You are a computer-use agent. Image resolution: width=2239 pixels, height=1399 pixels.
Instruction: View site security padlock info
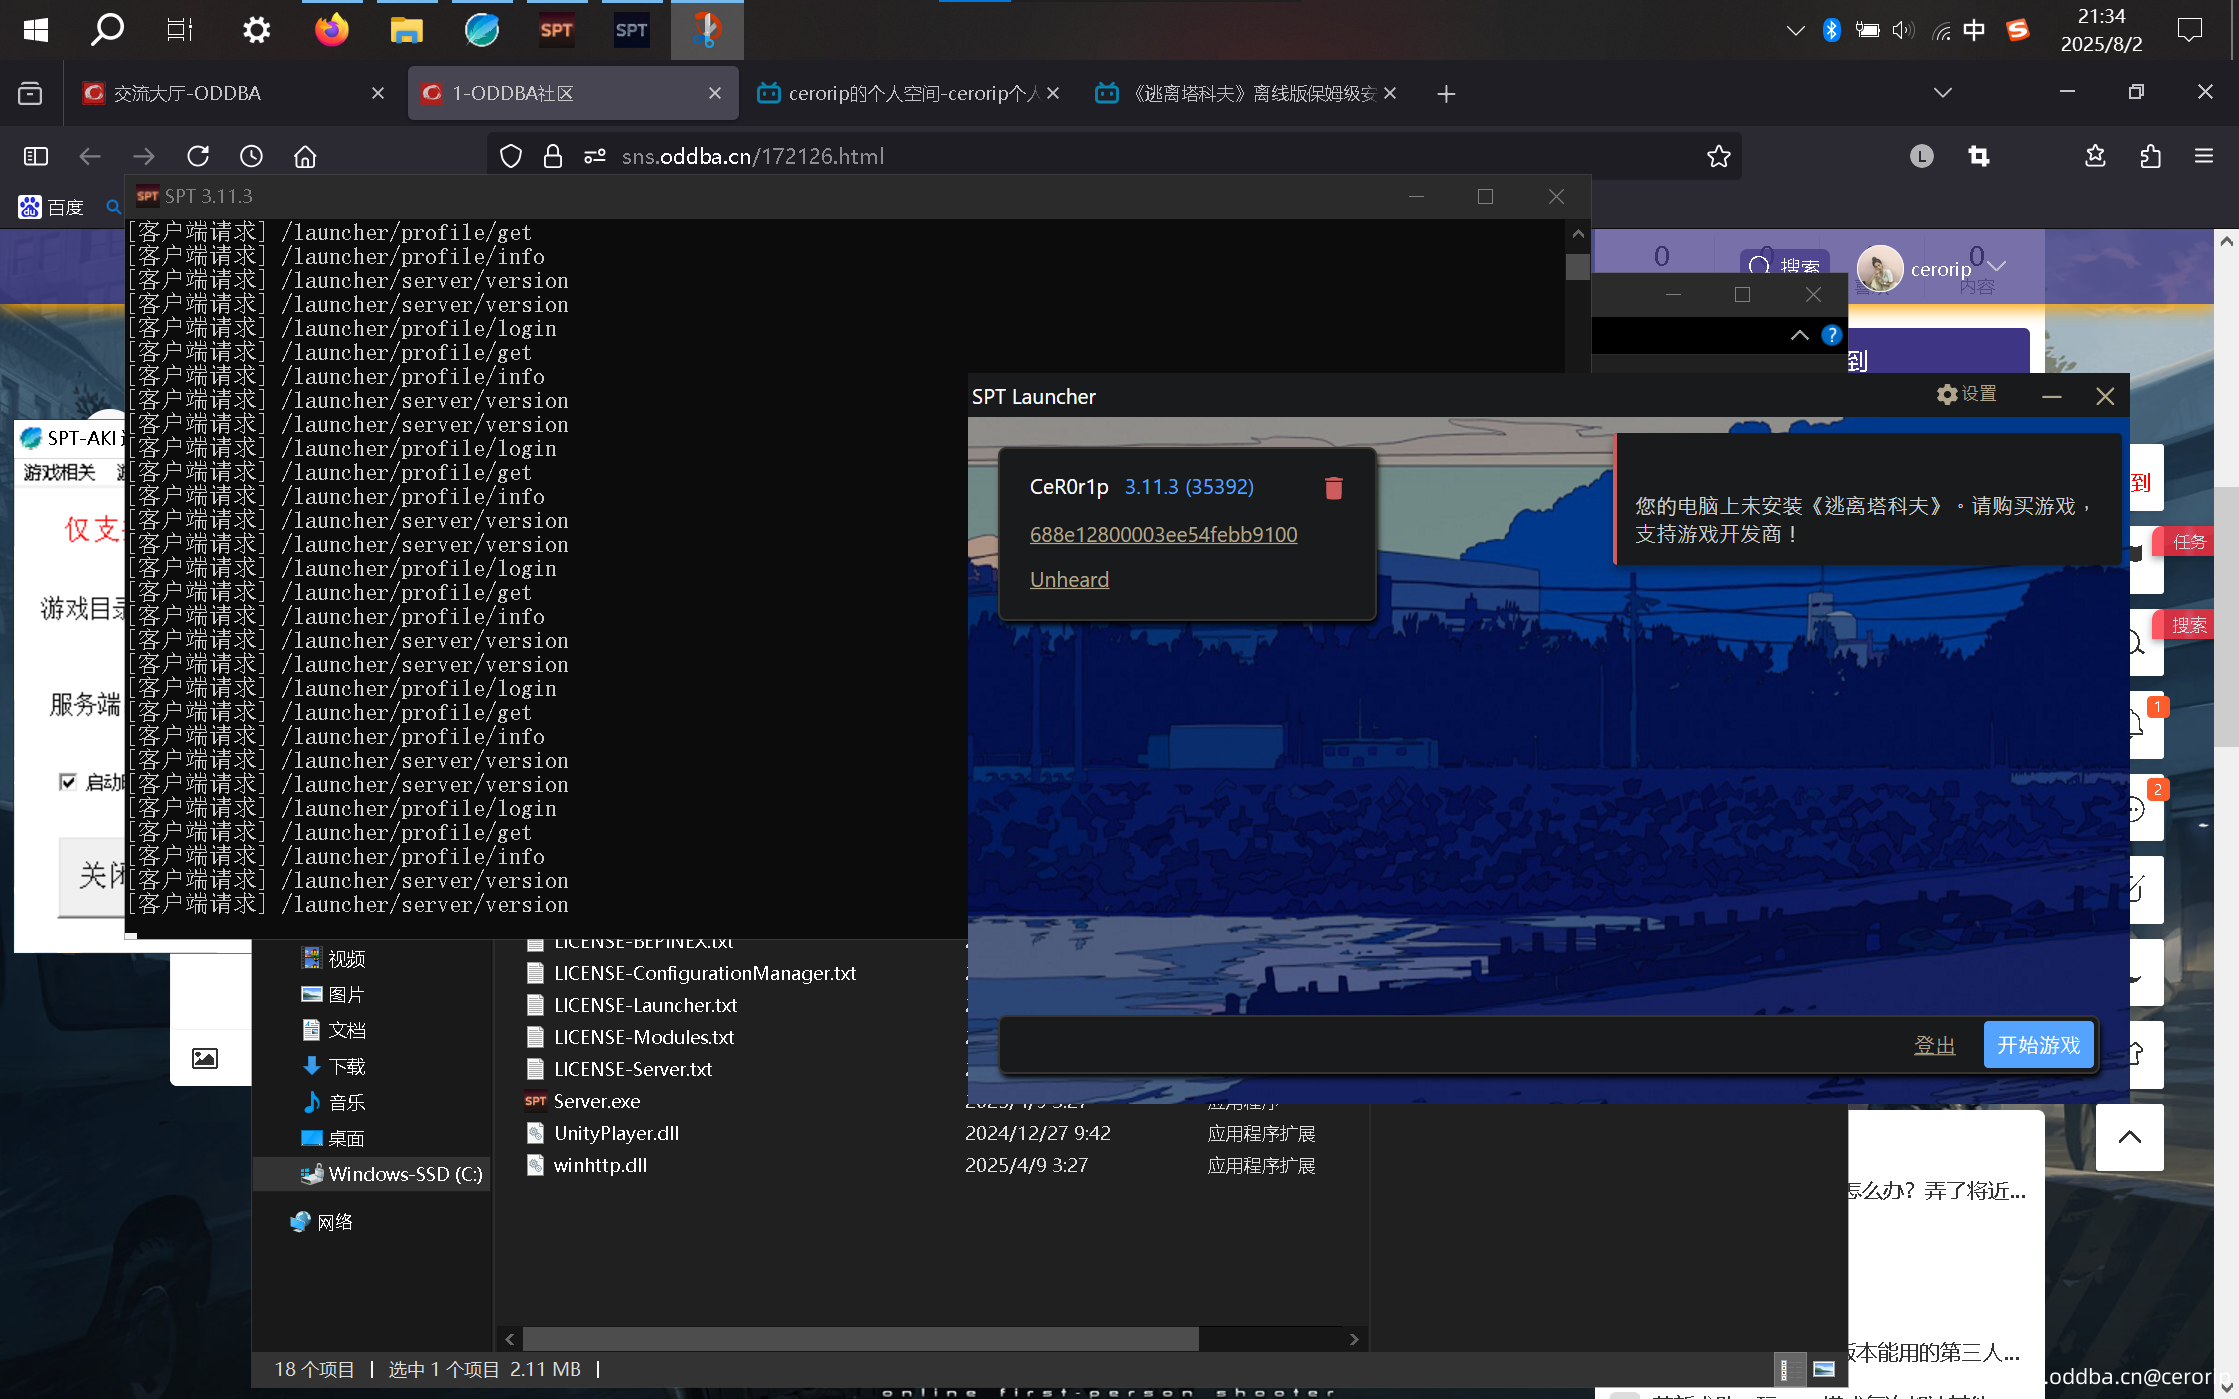click(552, 156)
